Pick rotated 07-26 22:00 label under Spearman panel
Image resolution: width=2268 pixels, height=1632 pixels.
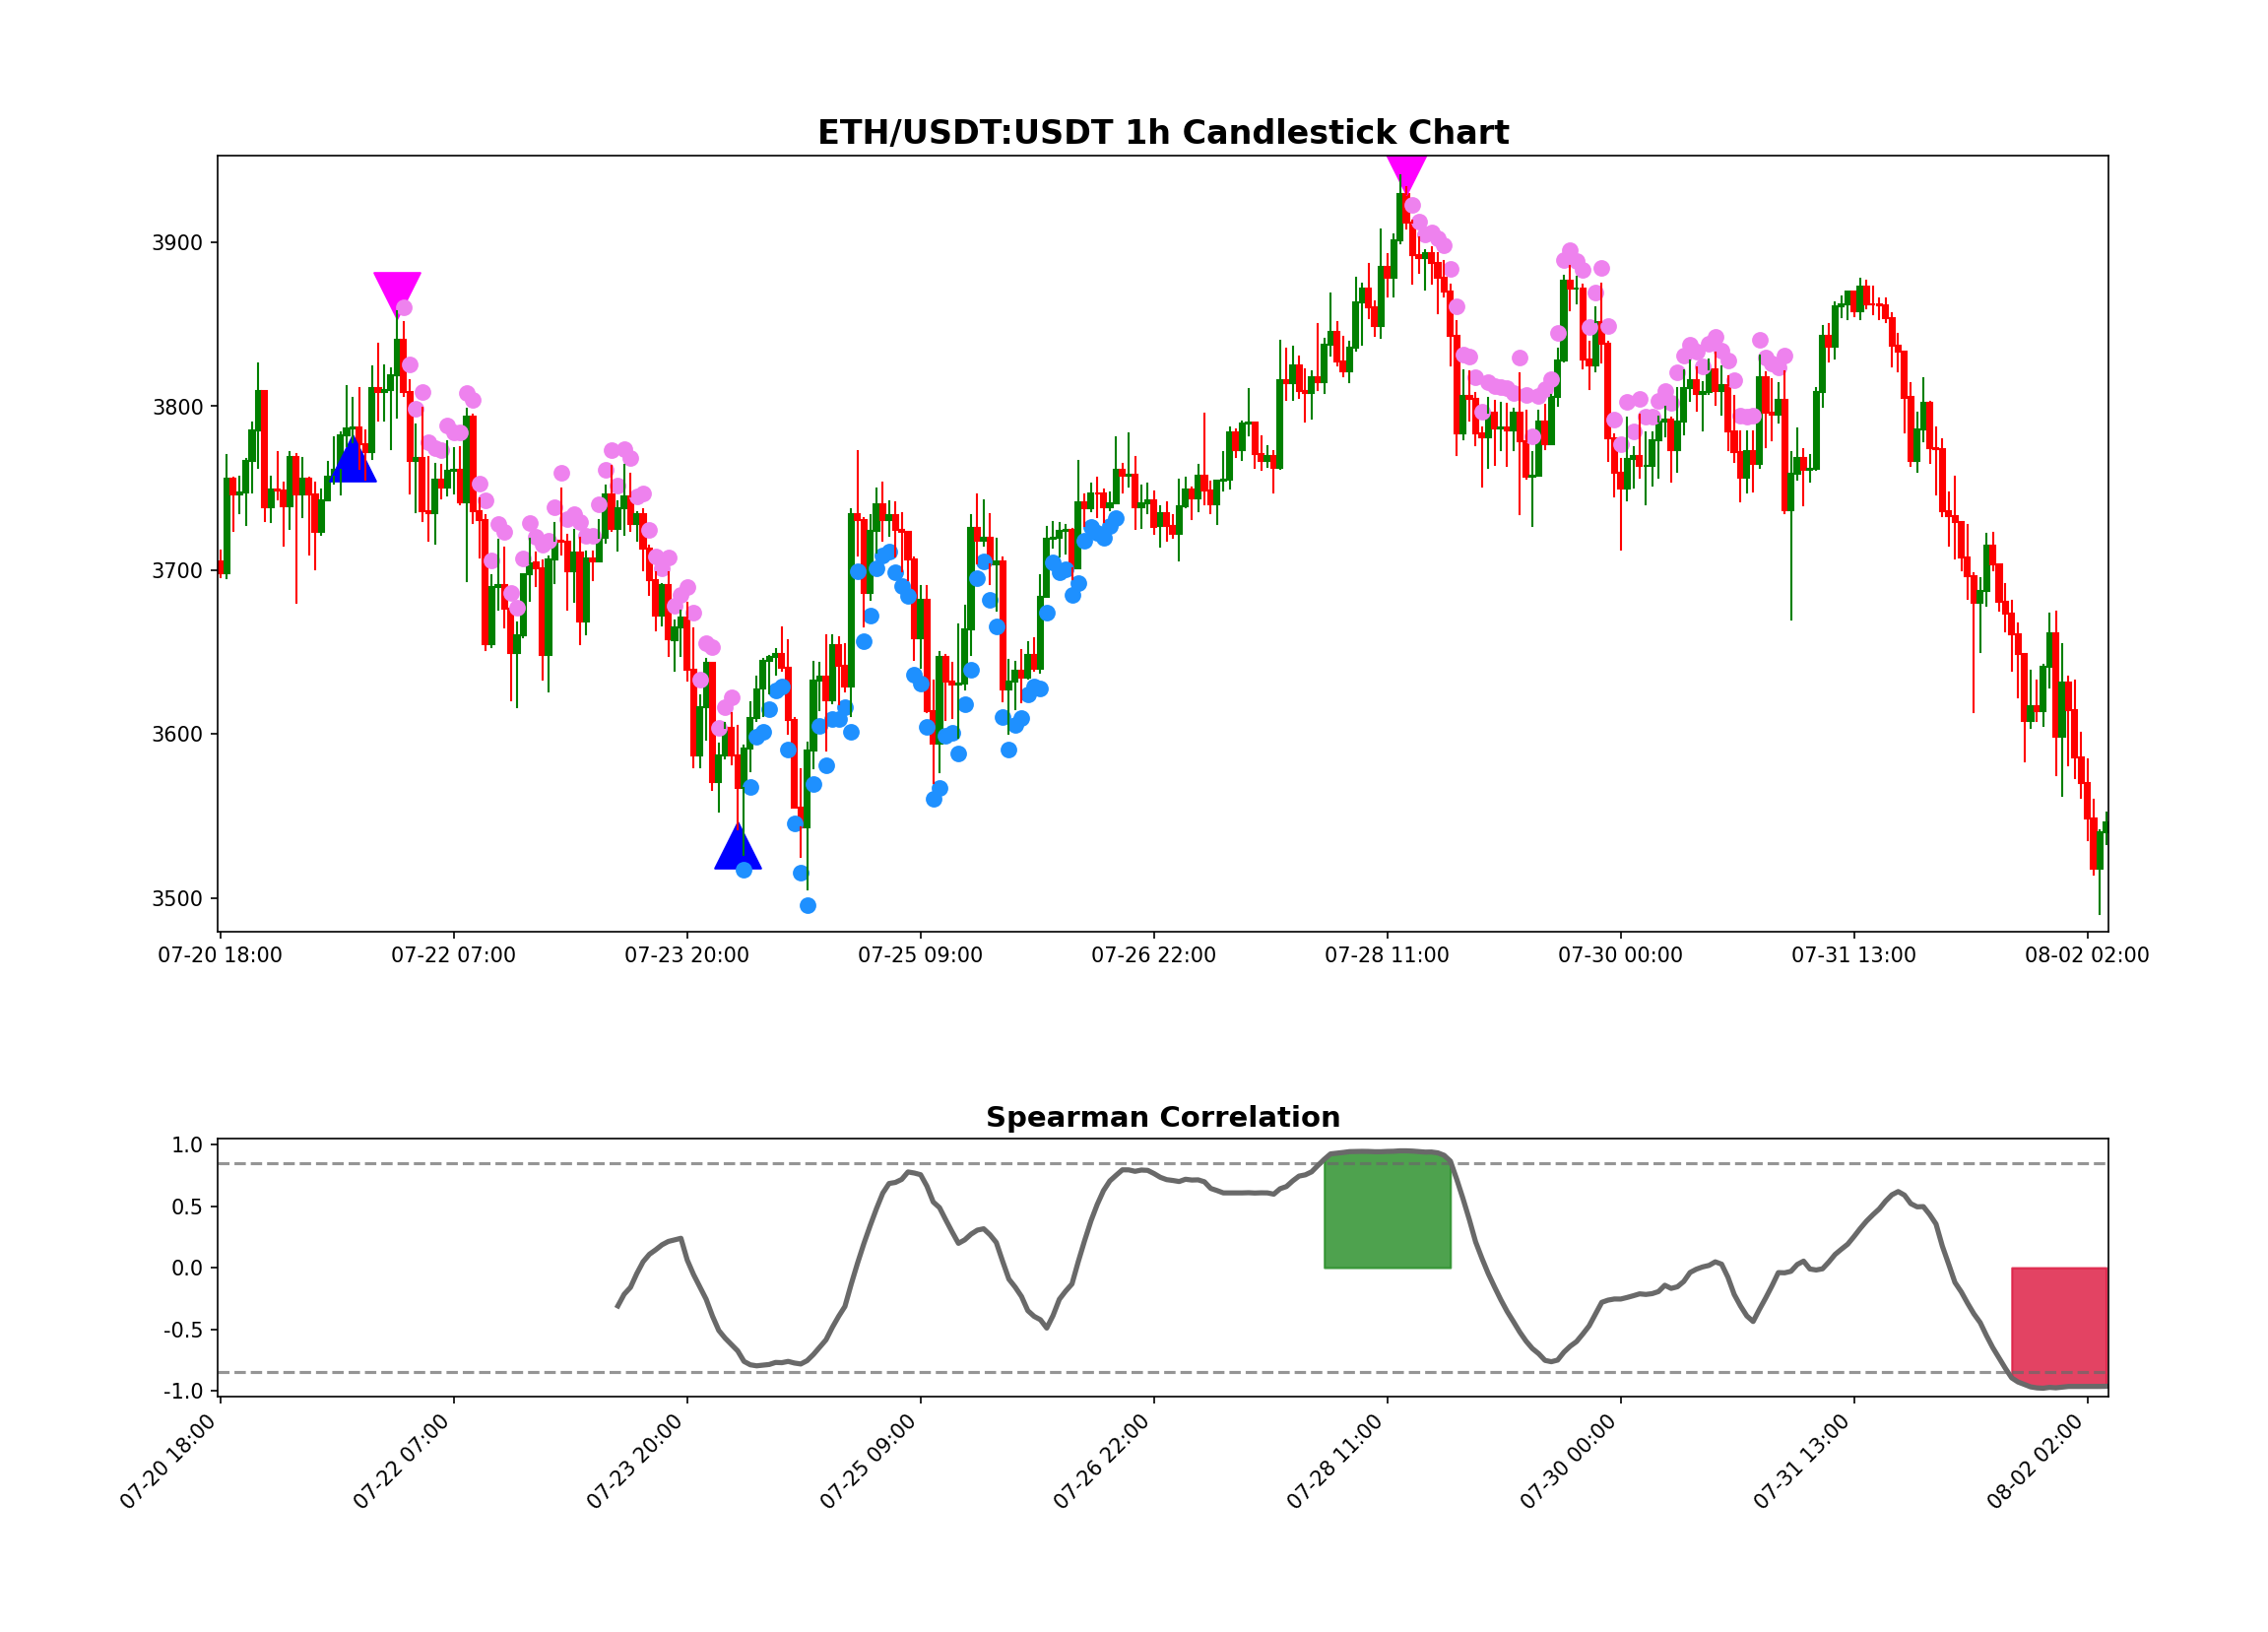click(x=1102, y=1461)
